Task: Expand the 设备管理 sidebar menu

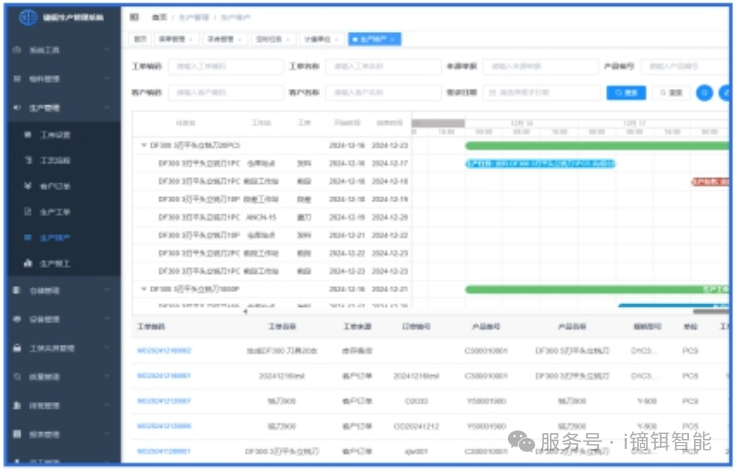Action: tap(107, 320)
